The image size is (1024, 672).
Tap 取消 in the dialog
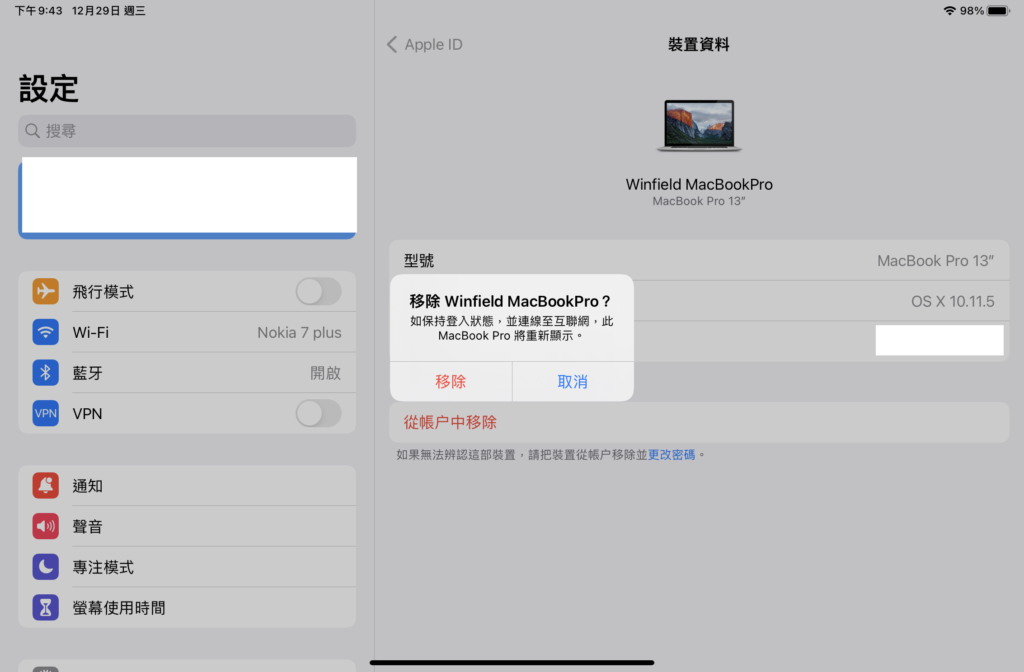(573, 381)
